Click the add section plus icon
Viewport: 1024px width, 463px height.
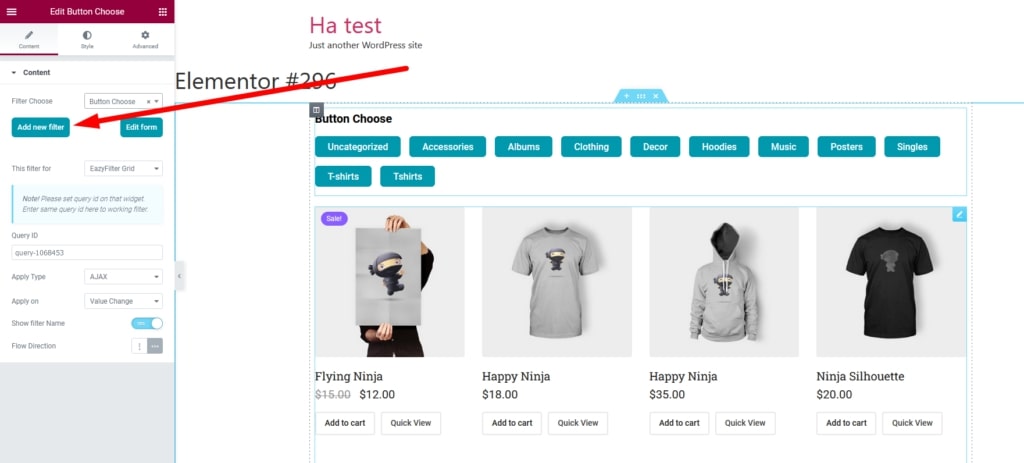point(626,96)
